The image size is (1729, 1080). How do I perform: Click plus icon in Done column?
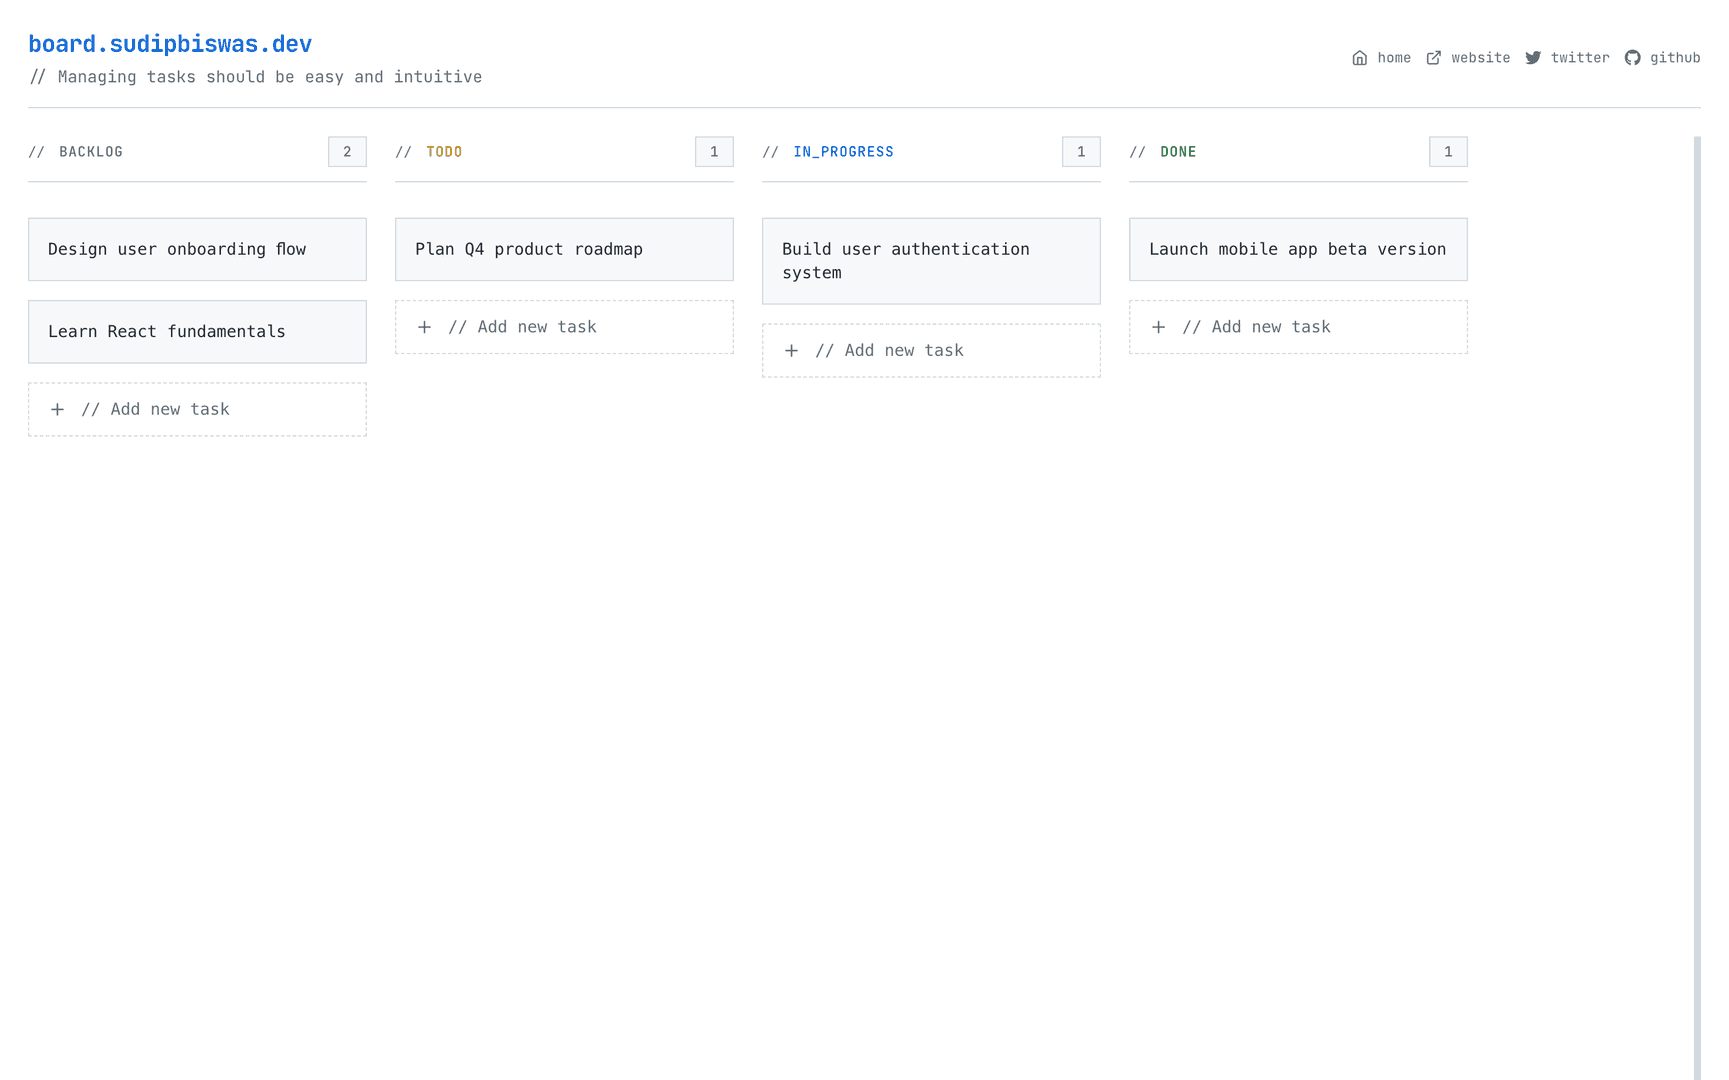coord(1159,327)
